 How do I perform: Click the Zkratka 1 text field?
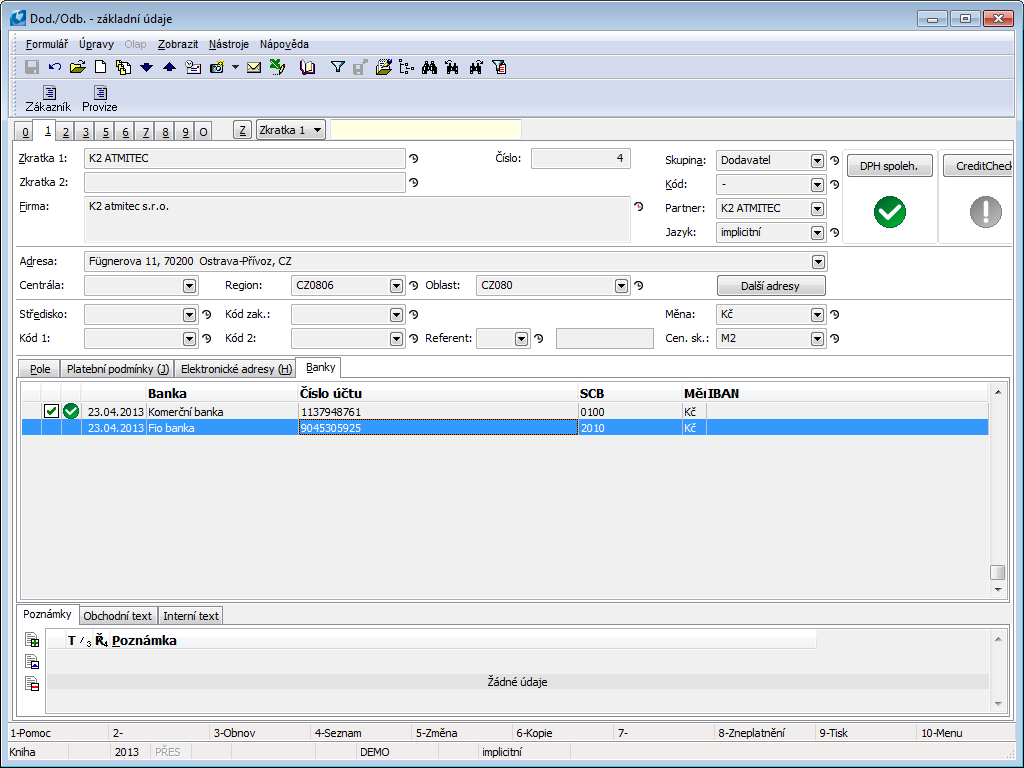pos(244,158)
